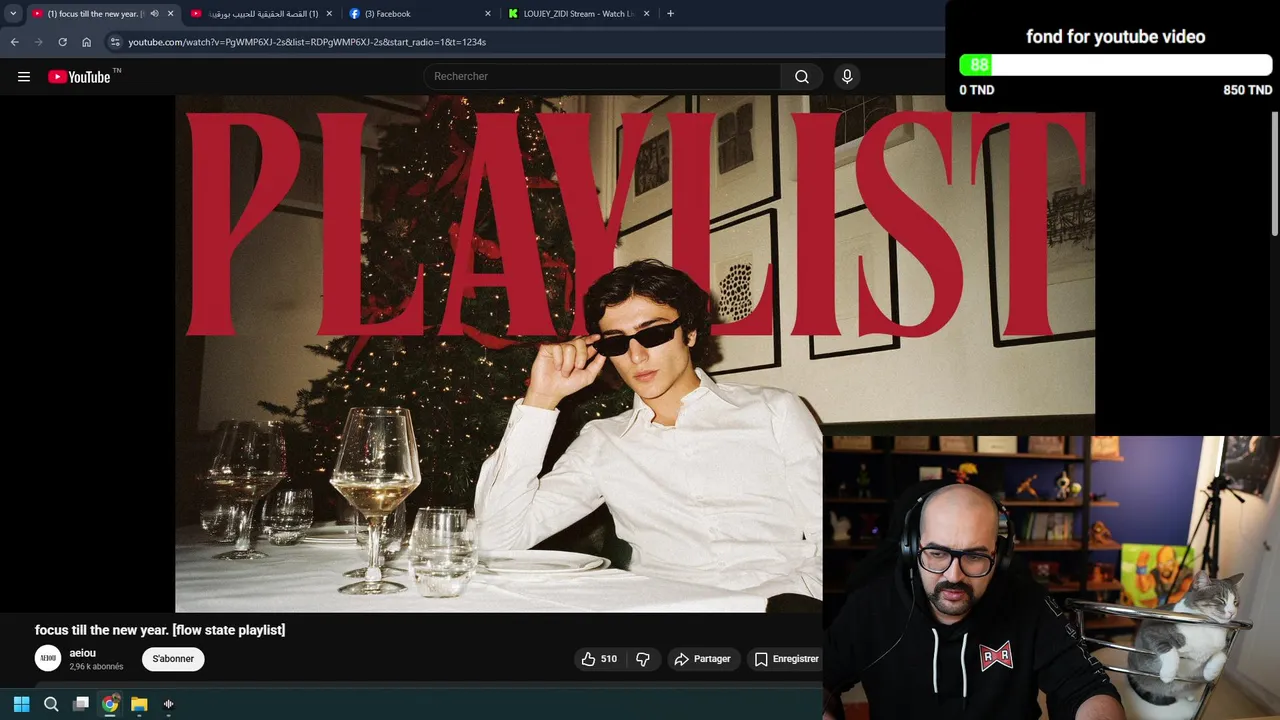Viewport: 1280px width, 720px height.
Task: Open the Windows Start menu
Action: pos(21,704)
